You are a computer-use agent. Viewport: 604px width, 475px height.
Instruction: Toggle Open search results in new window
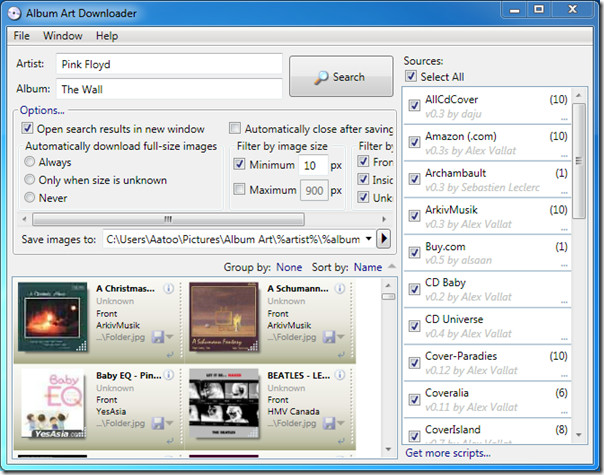point(27,128)
